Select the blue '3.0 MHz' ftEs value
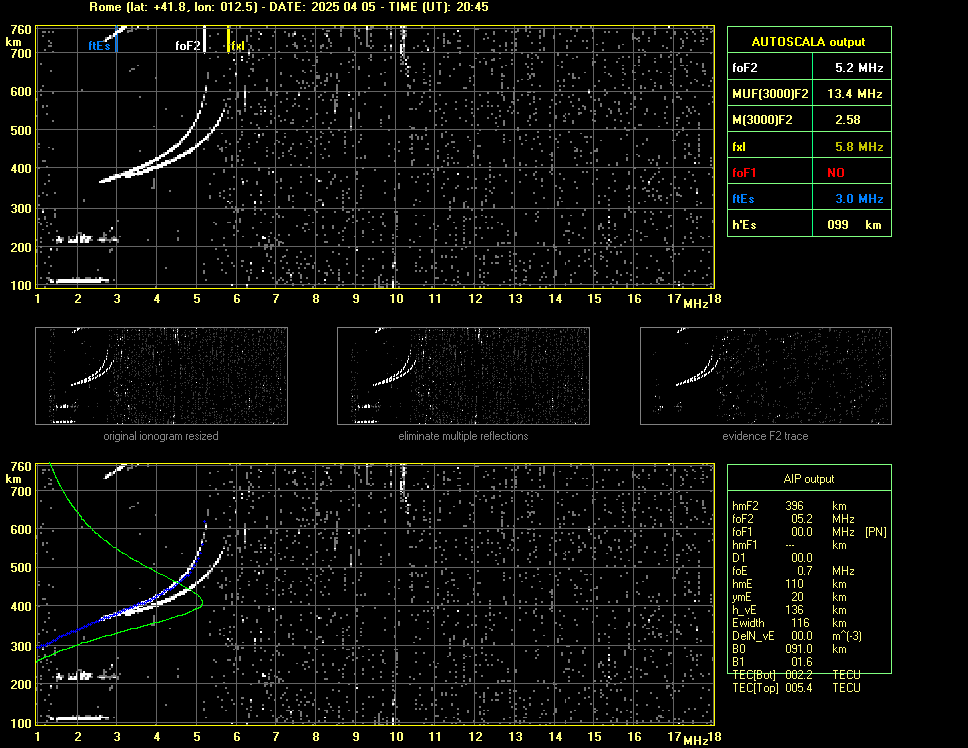The image size is (968, 748). point(859,199)
